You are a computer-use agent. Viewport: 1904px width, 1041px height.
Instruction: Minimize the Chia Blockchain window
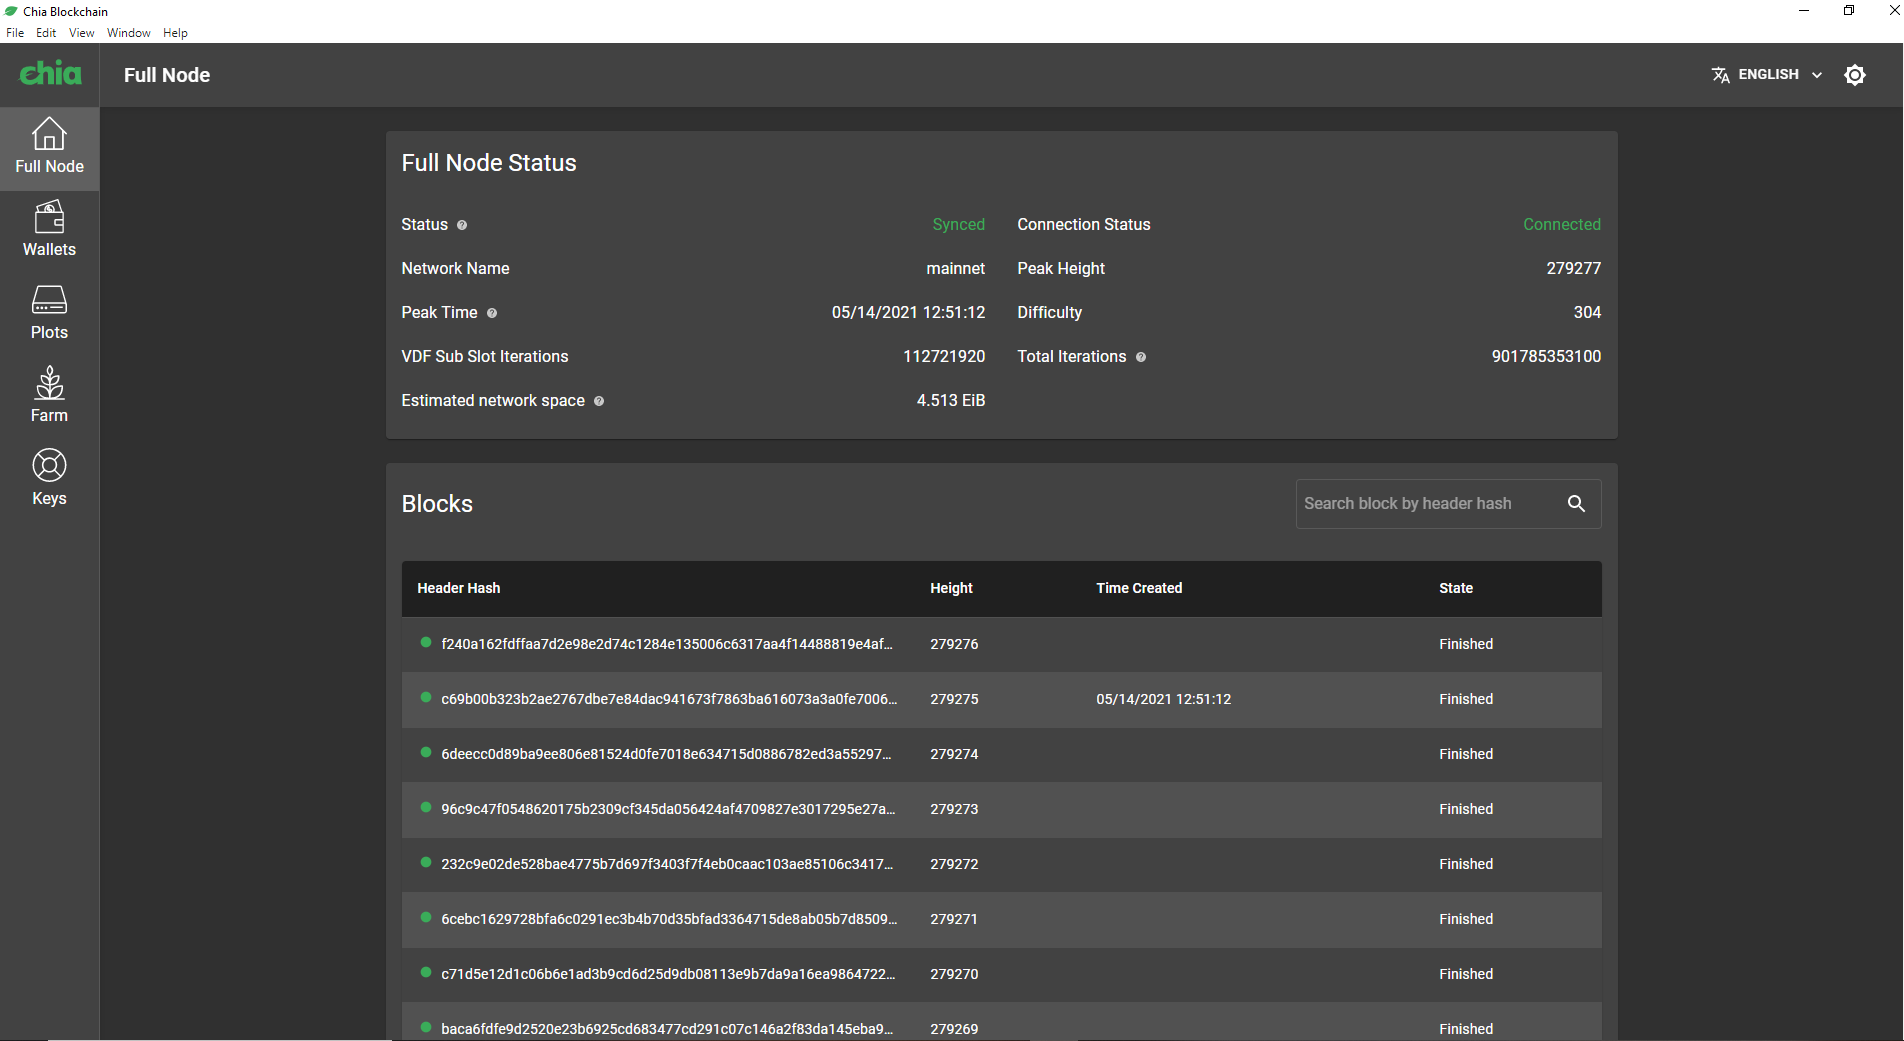(1804, 11)
